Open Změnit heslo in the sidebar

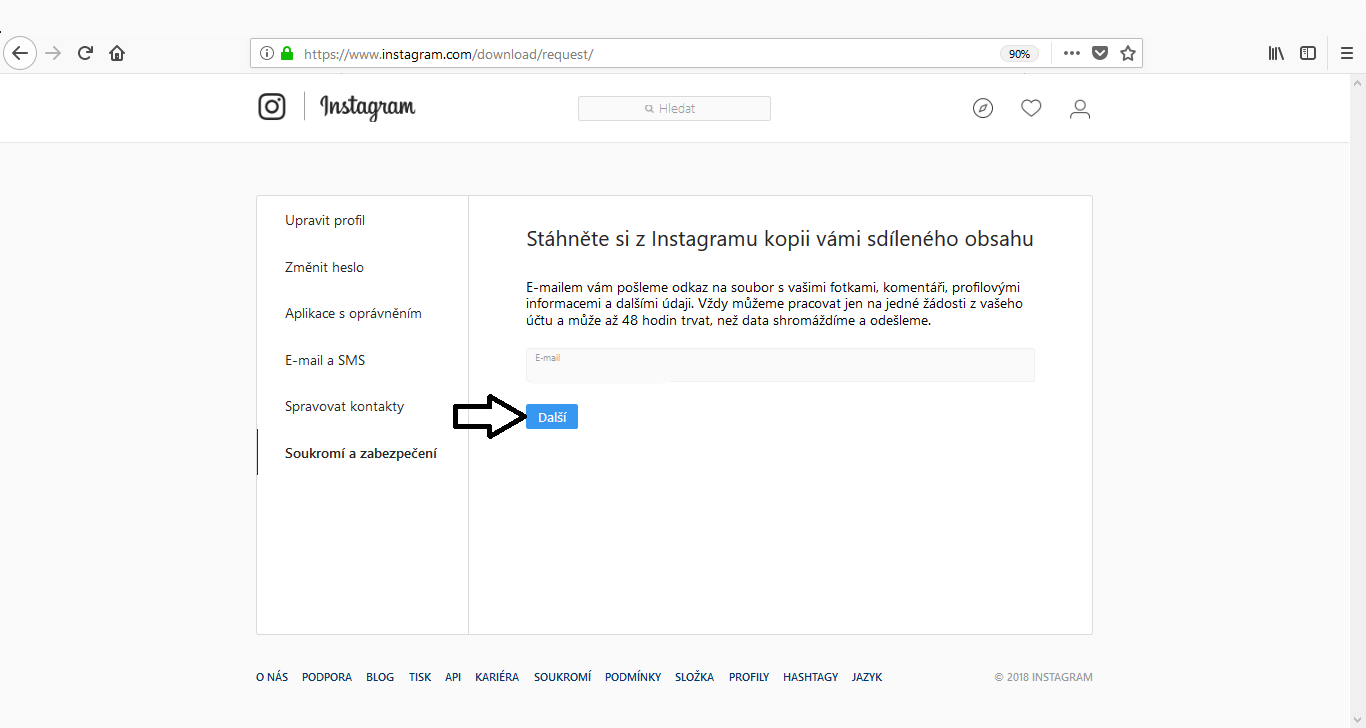click(324, 267)
